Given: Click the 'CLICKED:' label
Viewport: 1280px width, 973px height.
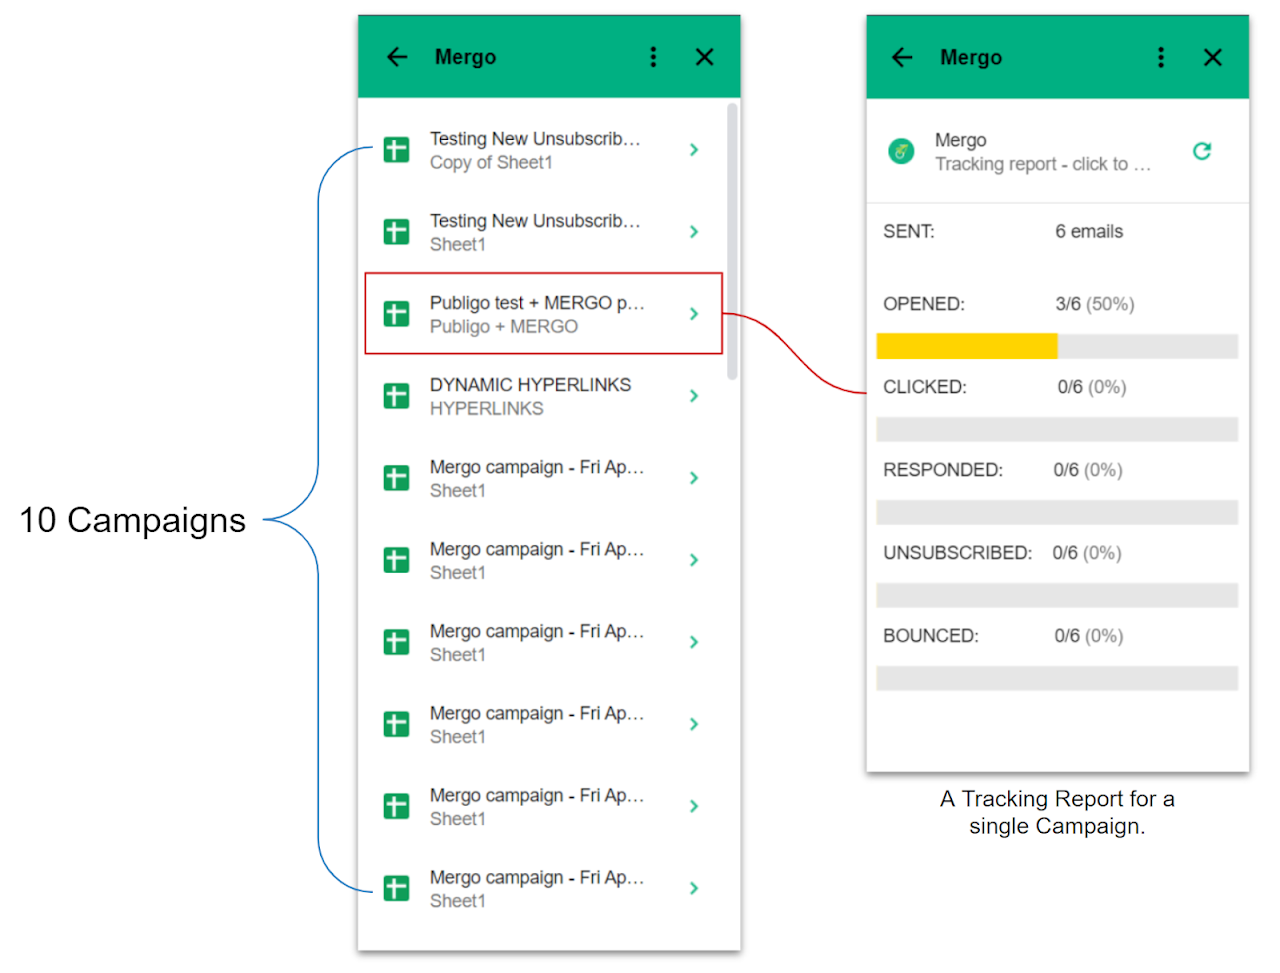Looking at the screenshot, I should 925,387.
